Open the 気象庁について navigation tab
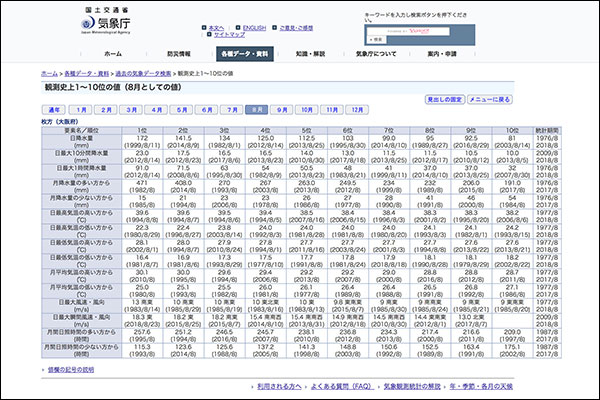 point(376,52)
